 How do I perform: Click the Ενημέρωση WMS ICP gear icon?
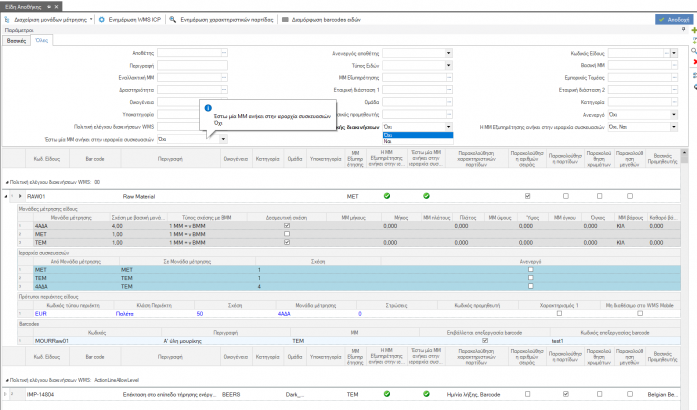coord(102,20)
